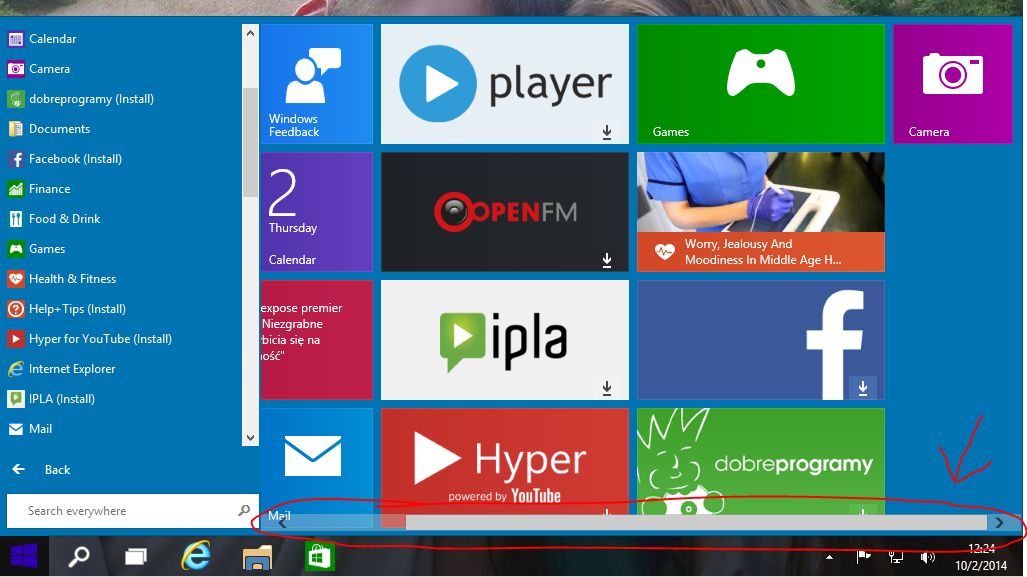Open the player tile
The image size is (1027, 577).
pyautogui.click(x=504, y=84)
